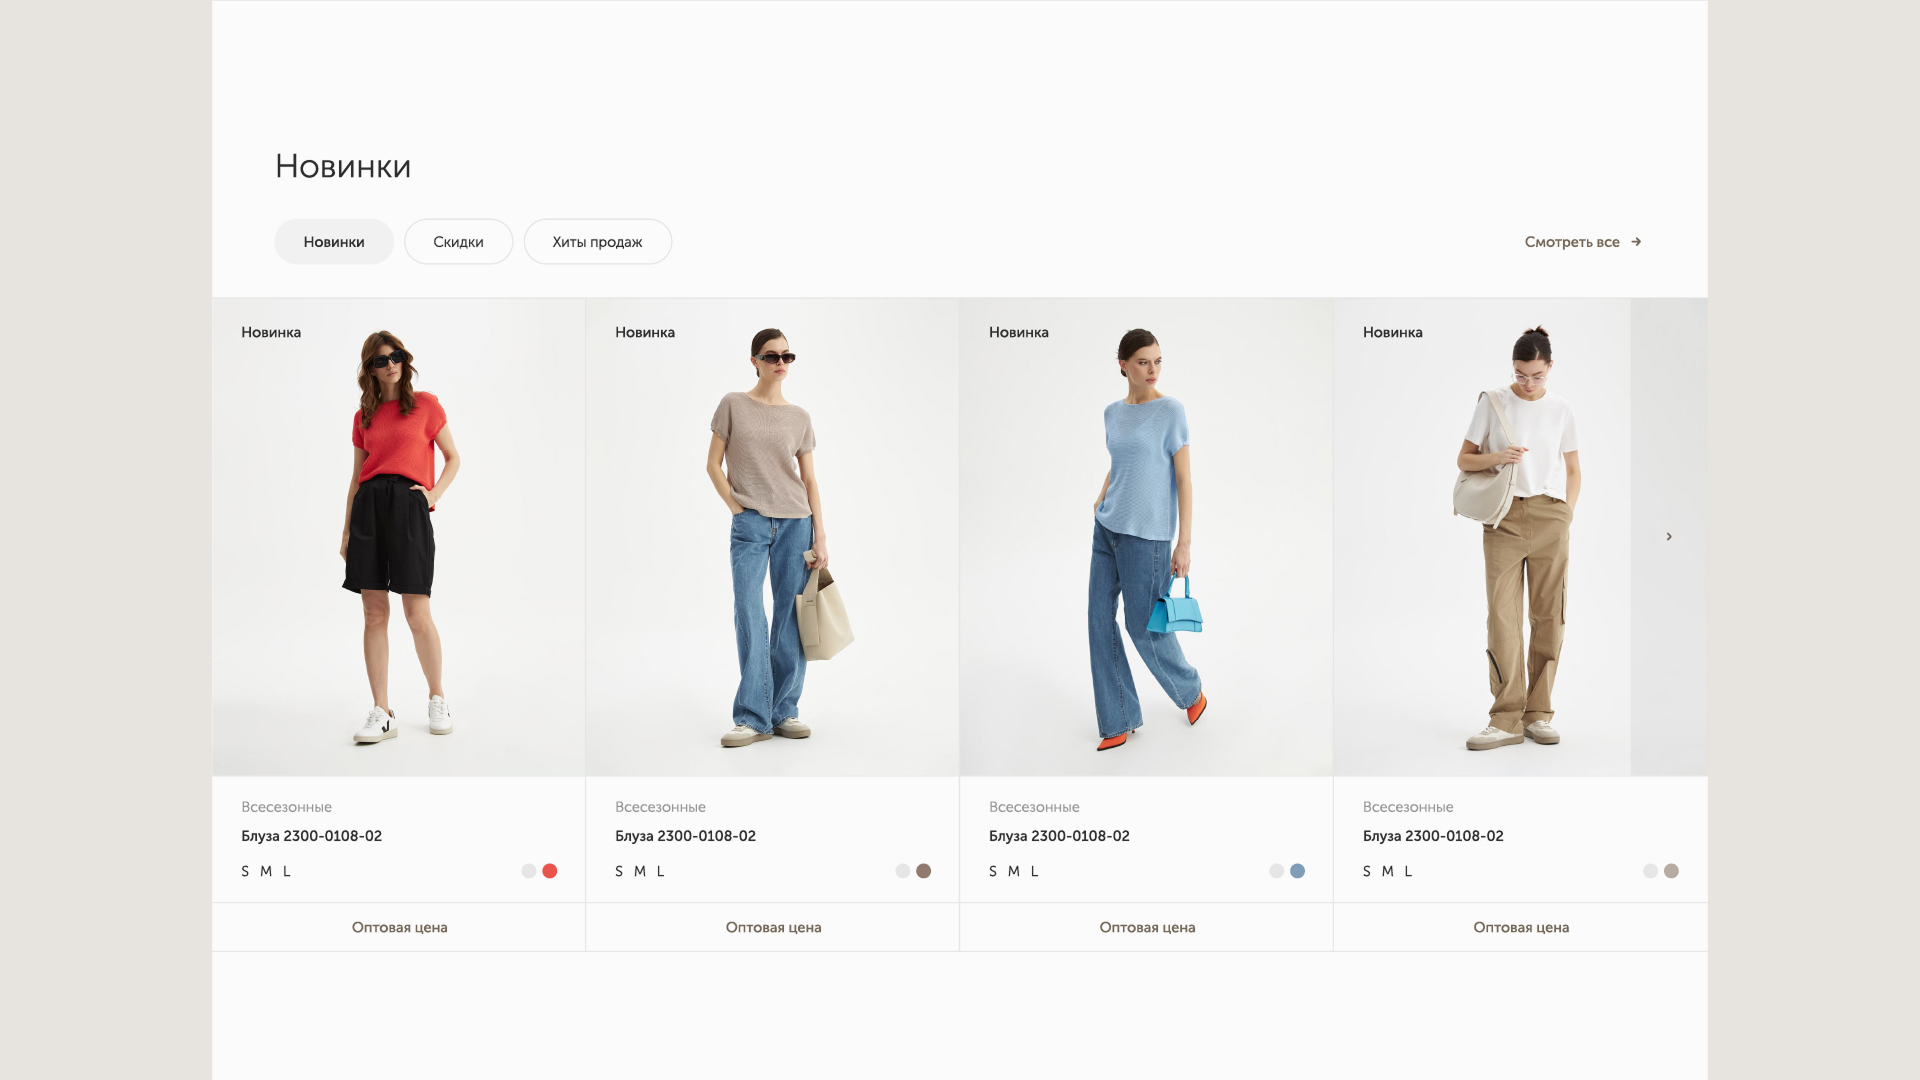Select the beige color swatch on fourth blouse

point(1671,871)
